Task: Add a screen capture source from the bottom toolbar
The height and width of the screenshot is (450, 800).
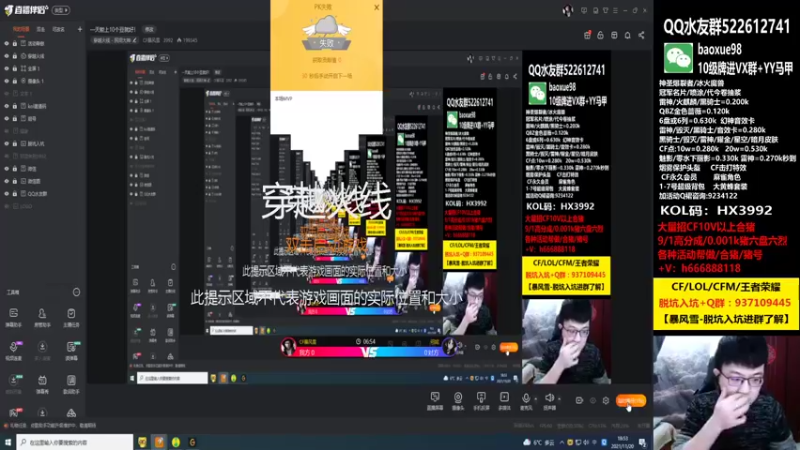Action: click(x=435, y=401)
